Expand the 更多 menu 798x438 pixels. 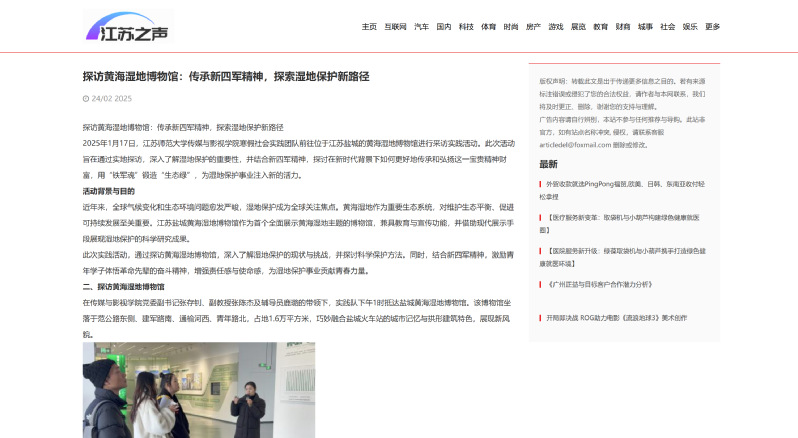tap(712, 27)
